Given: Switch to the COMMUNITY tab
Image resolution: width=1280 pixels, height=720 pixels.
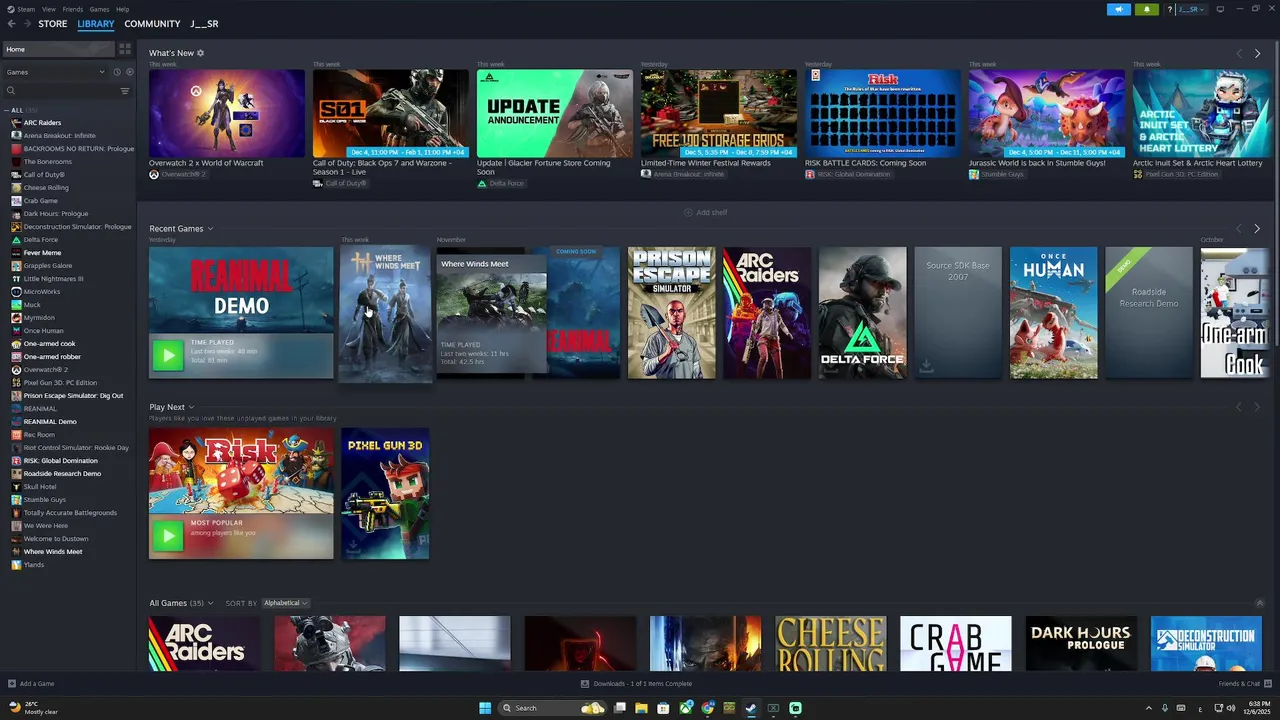Looking at the screenshot, I should tap(152, 24).
